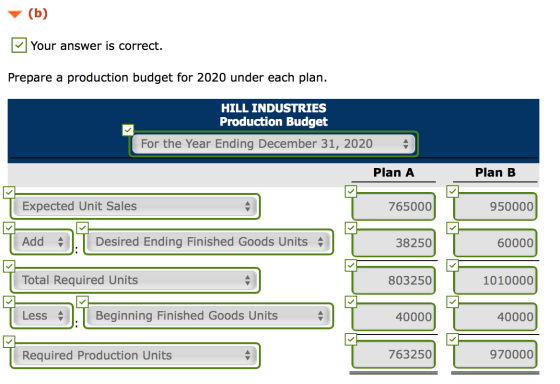The height and width of the screenshot is (384, 560).
Task: Click the Plan B column header
Action: pos(495,173)
